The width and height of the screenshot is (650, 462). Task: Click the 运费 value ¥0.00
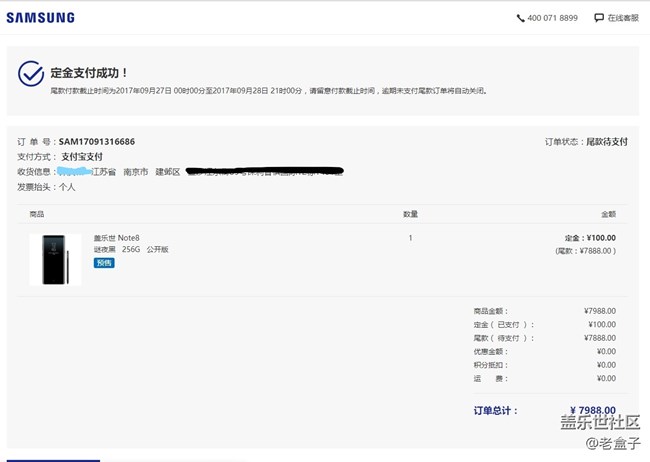coord(606,378)
